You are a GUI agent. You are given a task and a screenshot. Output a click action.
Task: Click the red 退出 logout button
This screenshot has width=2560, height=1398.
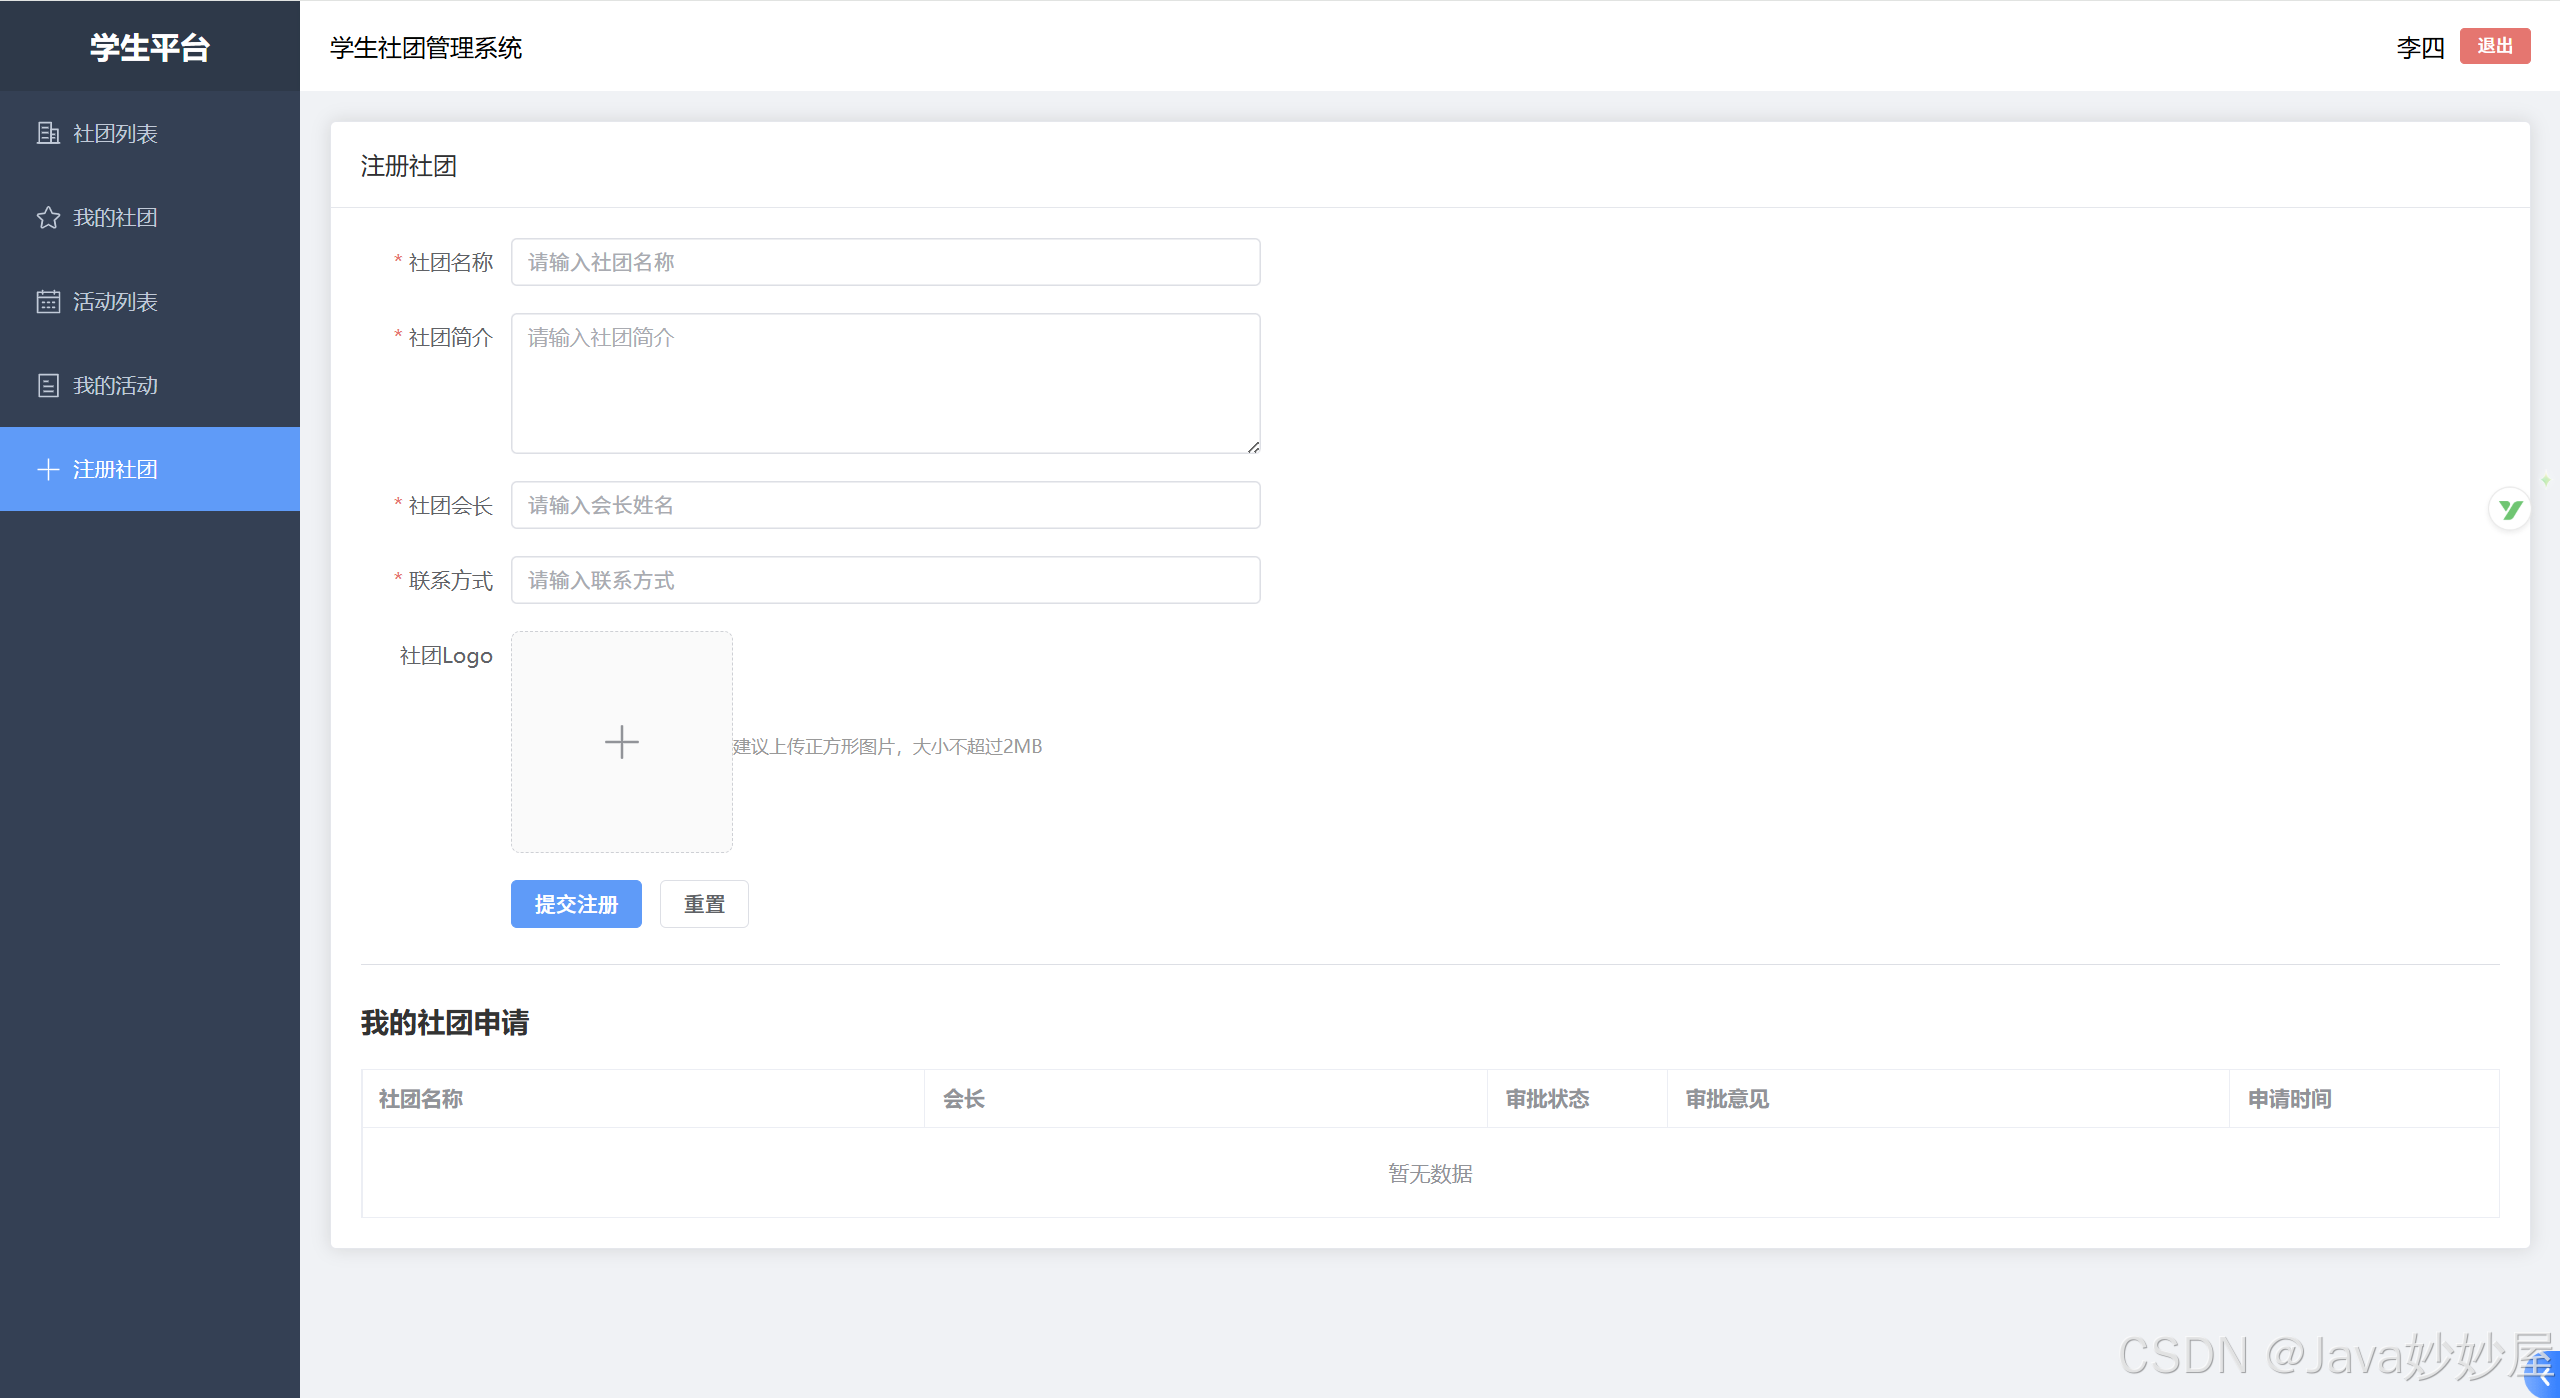pyautogui.click(x=2495, y=46)
